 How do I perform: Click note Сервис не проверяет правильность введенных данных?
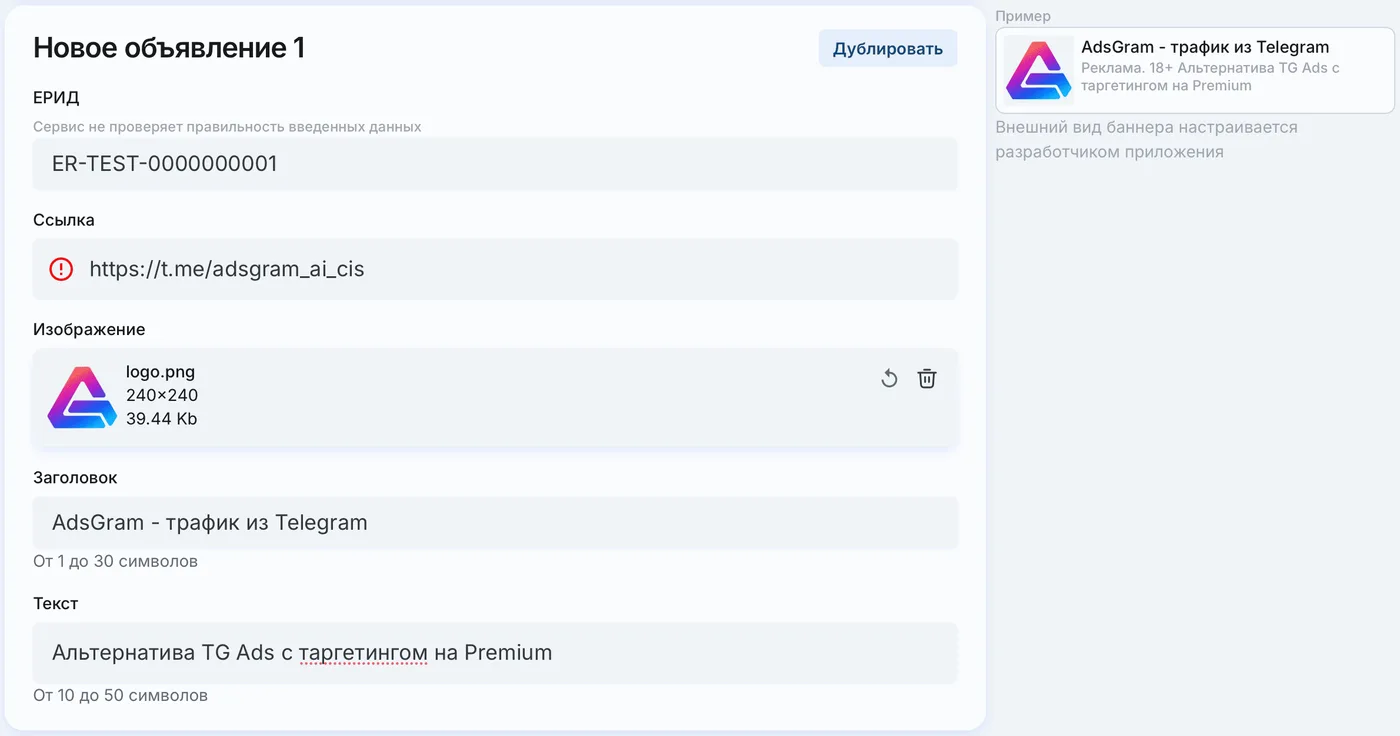point(227,127)
